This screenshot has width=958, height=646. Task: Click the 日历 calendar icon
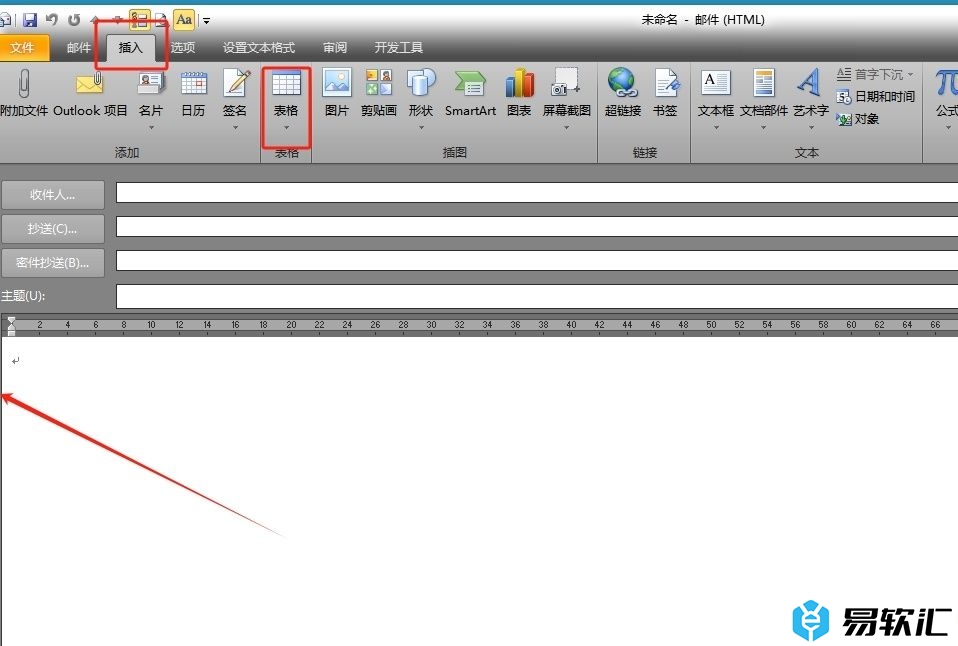pyautogui.click(x=194, y=83)
